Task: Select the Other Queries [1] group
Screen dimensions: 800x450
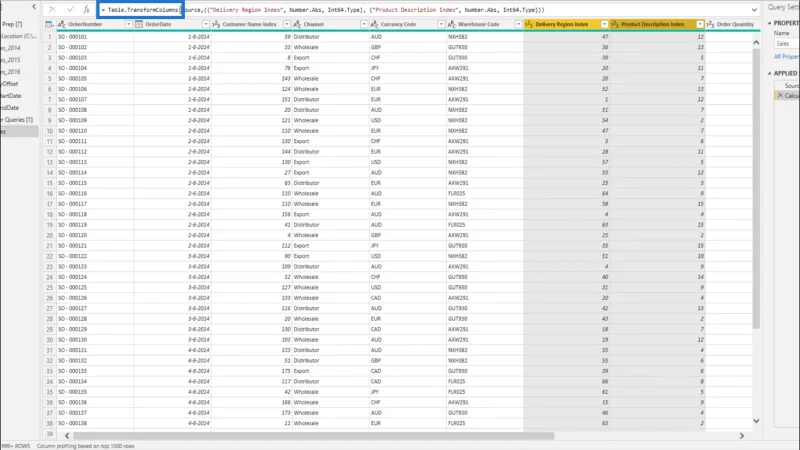Action: tap(17, 119)
